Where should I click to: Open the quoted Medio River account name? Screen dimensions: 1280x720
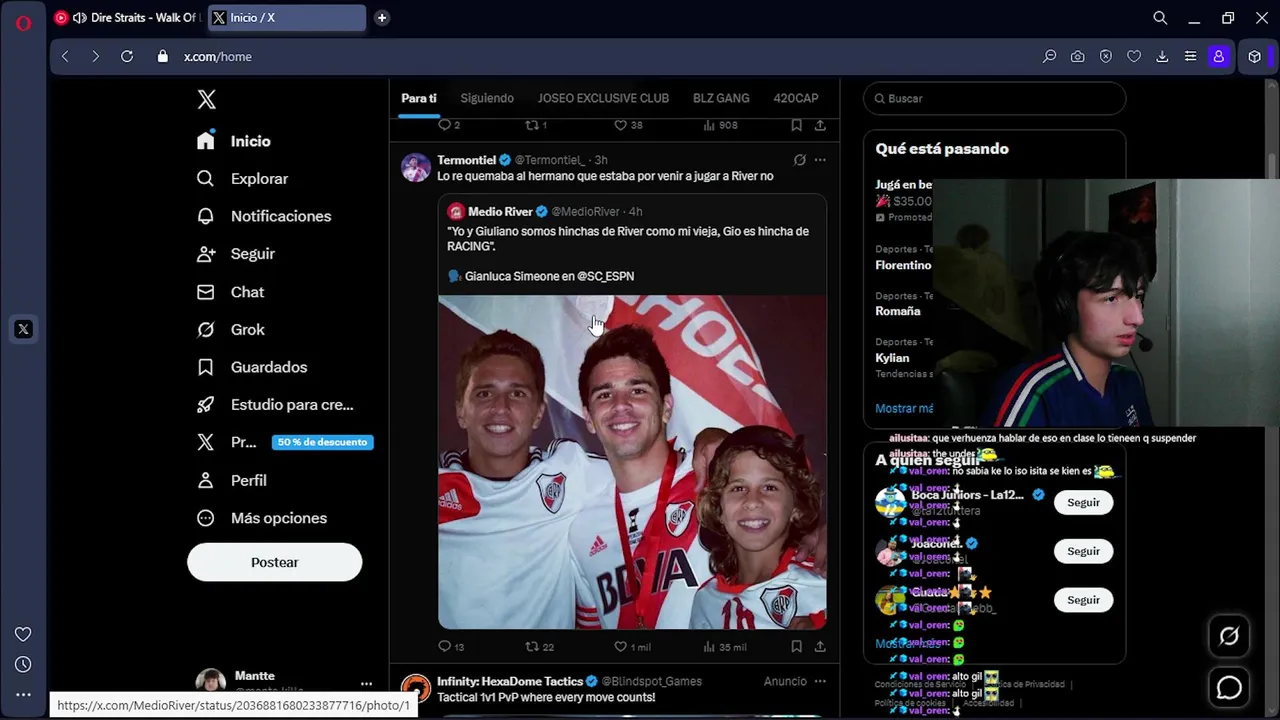(x=500, y=212)
